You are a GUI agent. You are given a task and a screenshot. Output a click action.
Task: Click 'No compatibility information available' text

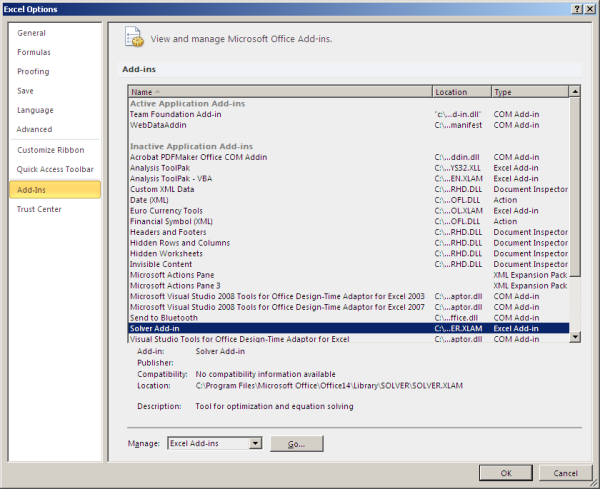(266, 374)
